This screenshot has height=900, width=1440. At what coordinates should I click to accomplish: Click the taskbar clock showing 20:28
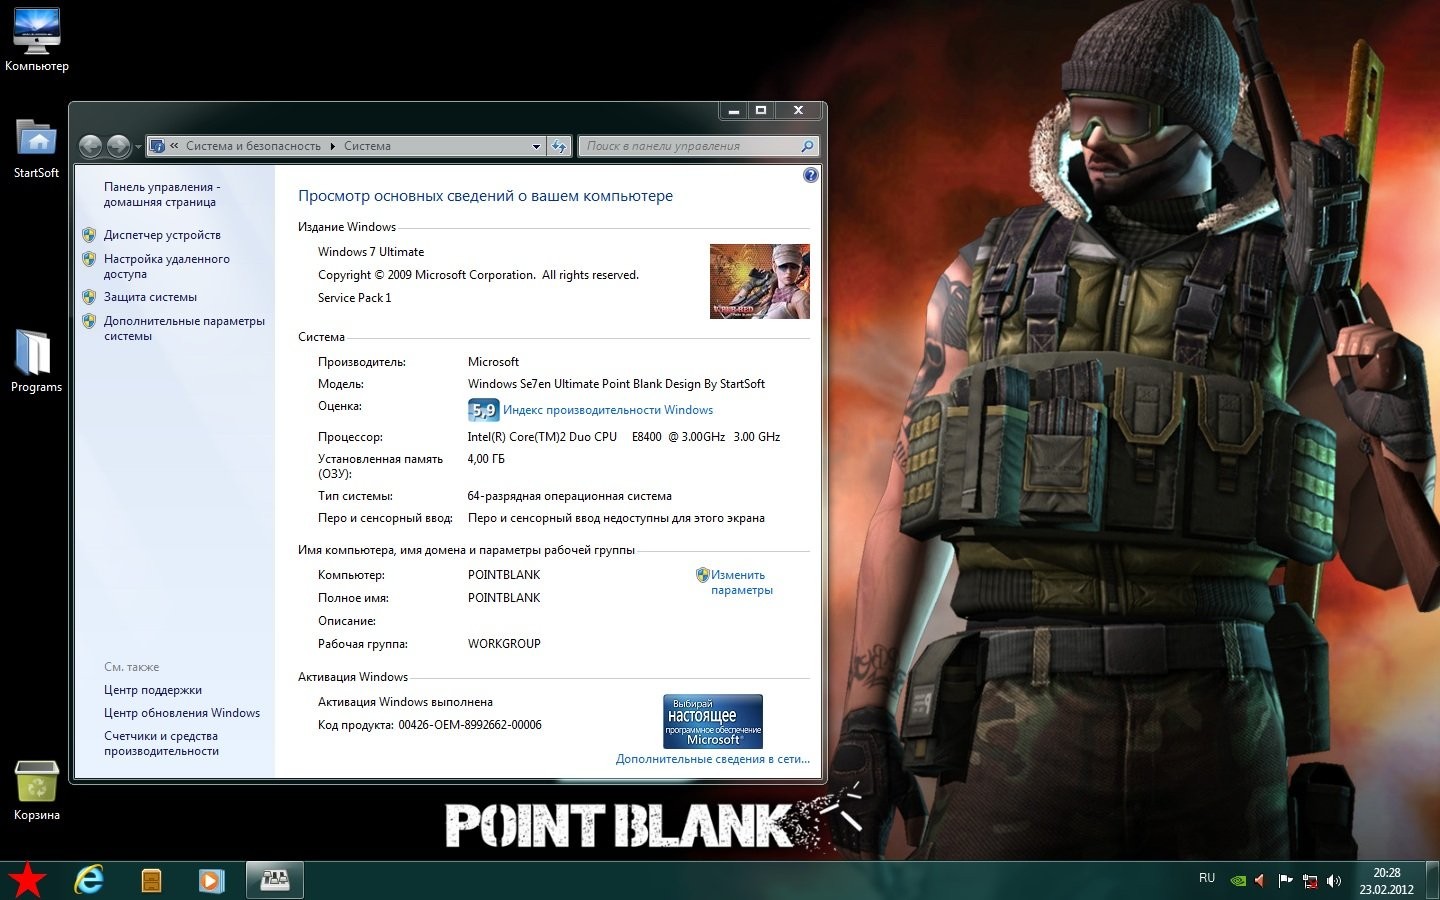tap(1386, 881)
